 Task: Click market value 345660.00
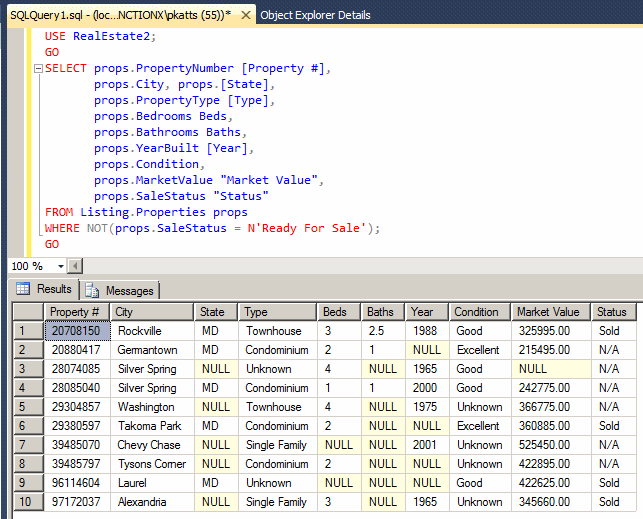coord(551,502)
